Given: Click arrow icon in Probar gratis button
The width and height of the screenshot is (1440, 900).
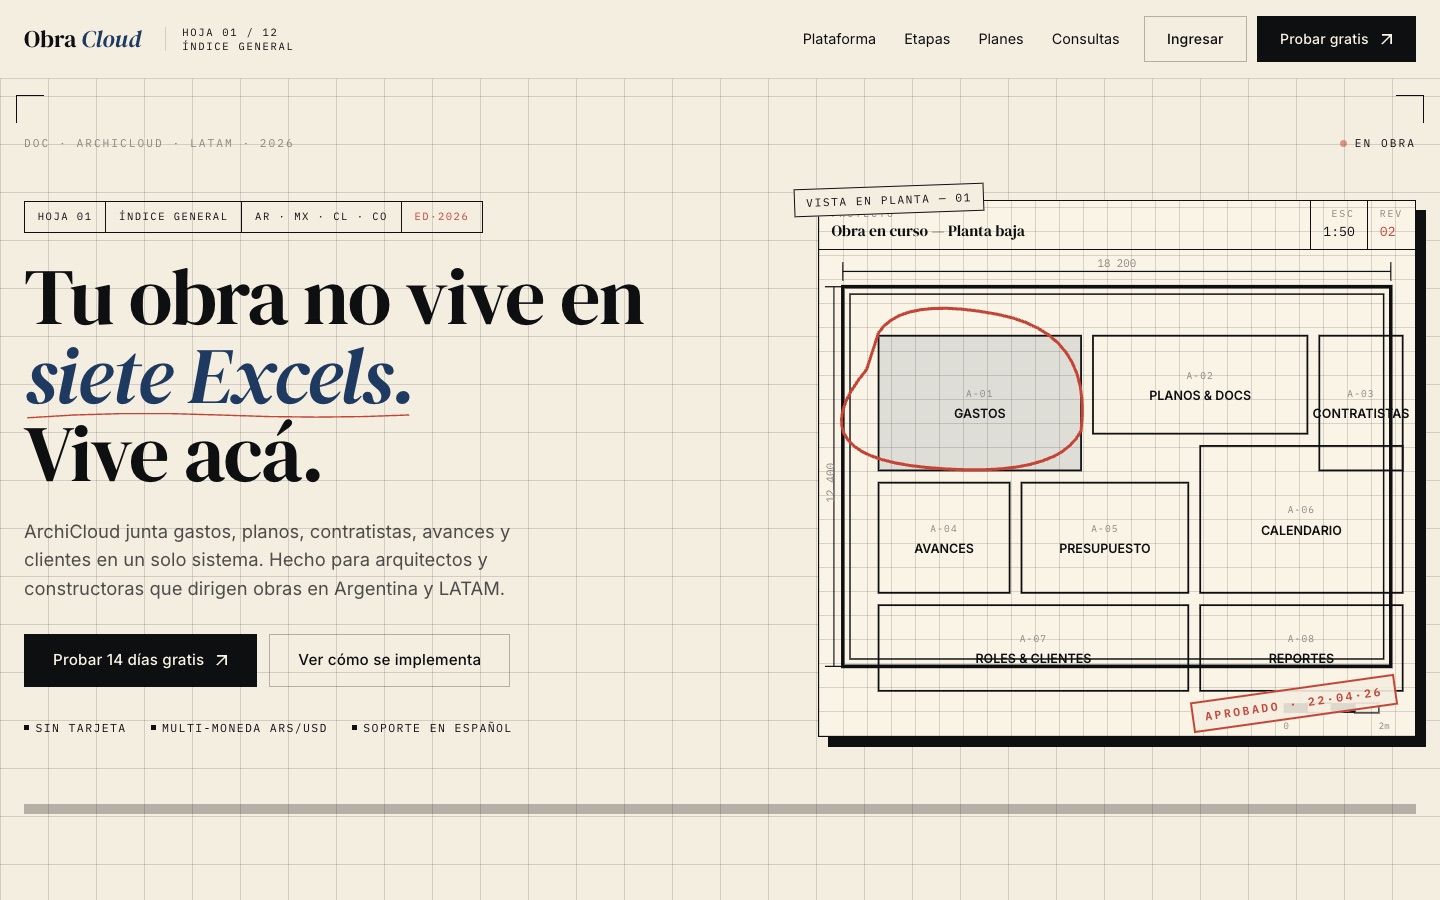Looking at the screenshot, I should [x=1387, y=39].
